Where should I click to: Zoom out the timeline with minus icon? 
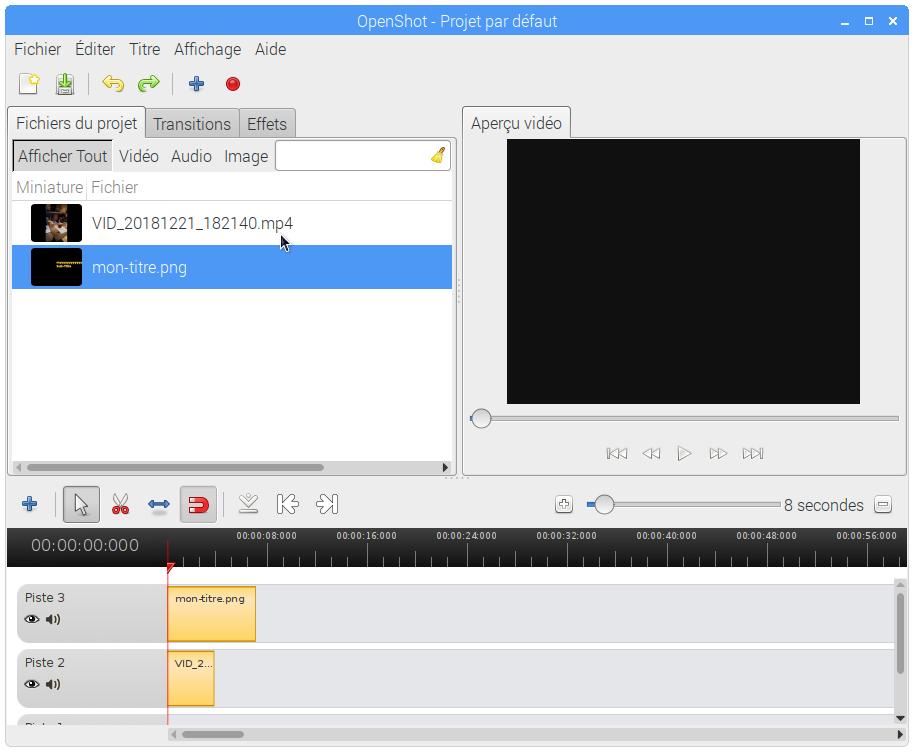[x=883, y=504]
